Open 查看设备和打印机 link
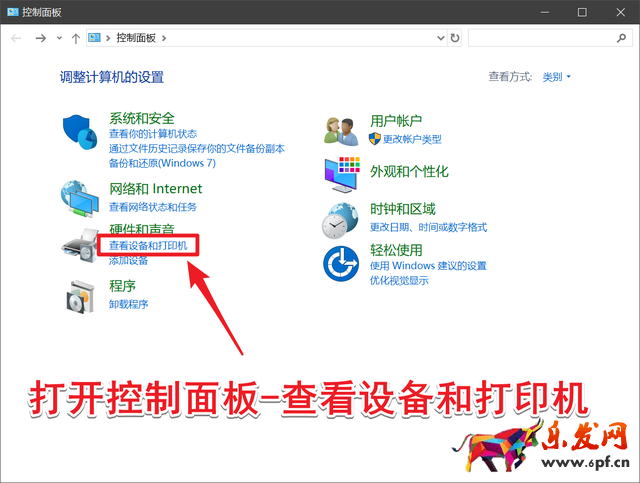The height and width of the screenshot is (483, 640). pyautogui.click(x=154, y=245)
